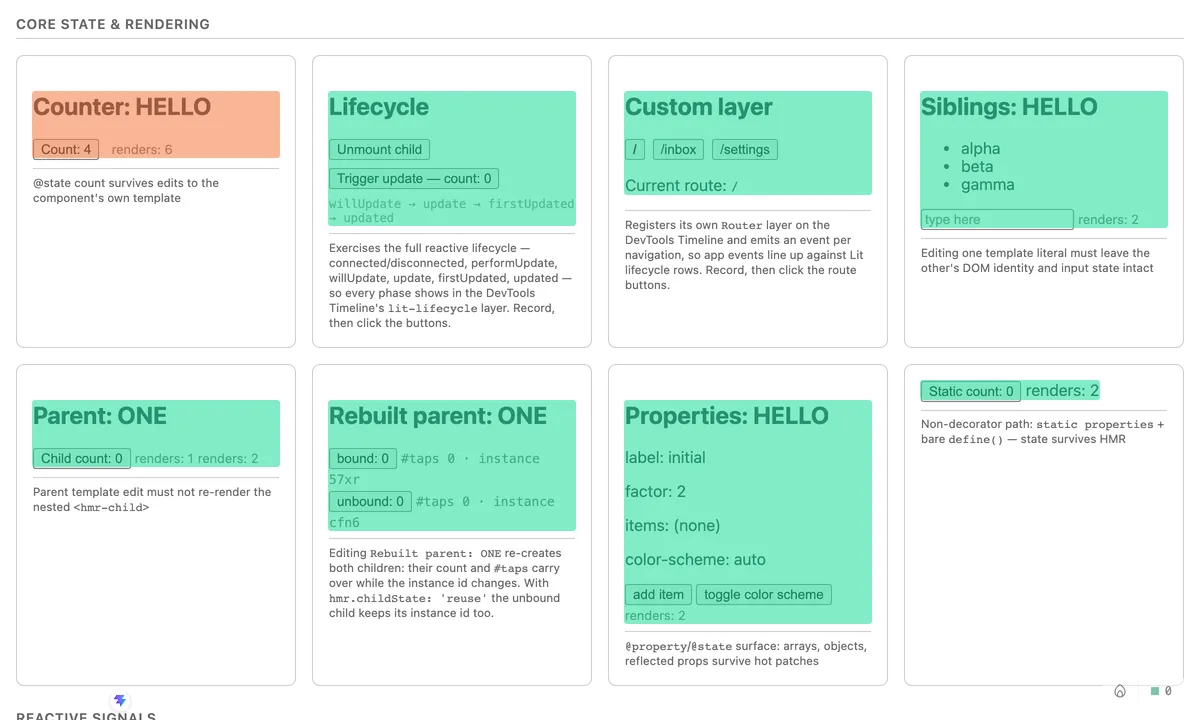This screenshot has width=1200, height=720.
Task: Increment the Child count button
Action: tap(82, 458)
